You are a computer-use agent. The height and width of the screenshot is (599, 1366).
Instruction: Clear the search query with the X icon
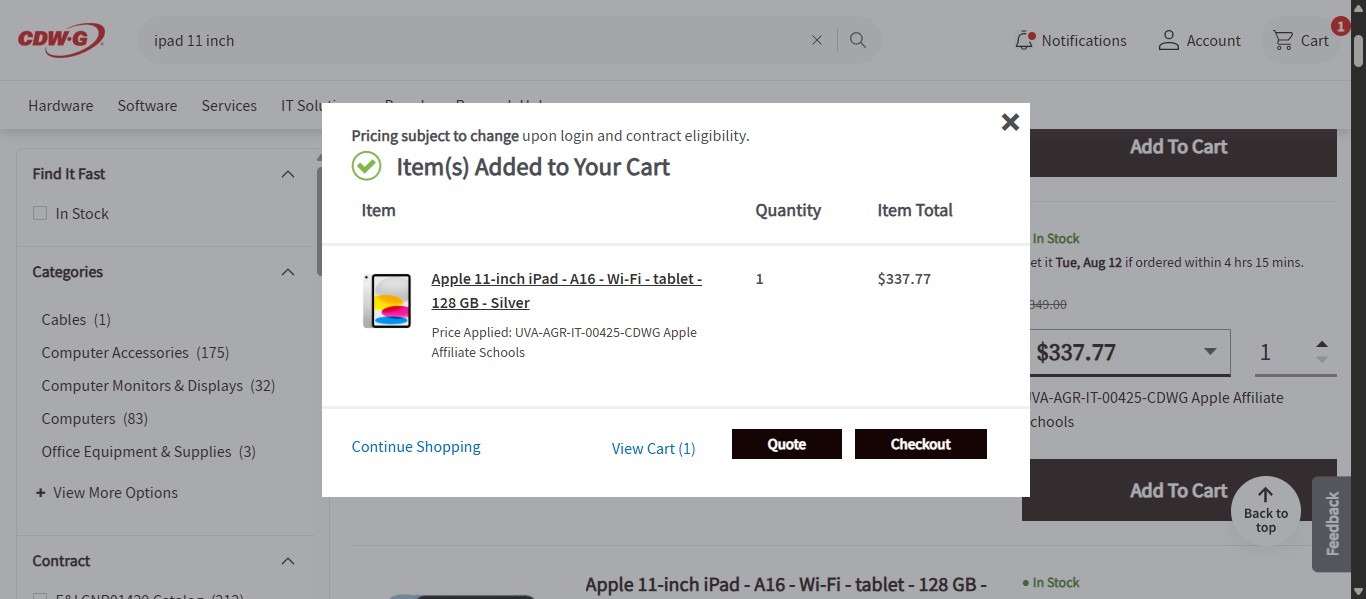(816, 40)
